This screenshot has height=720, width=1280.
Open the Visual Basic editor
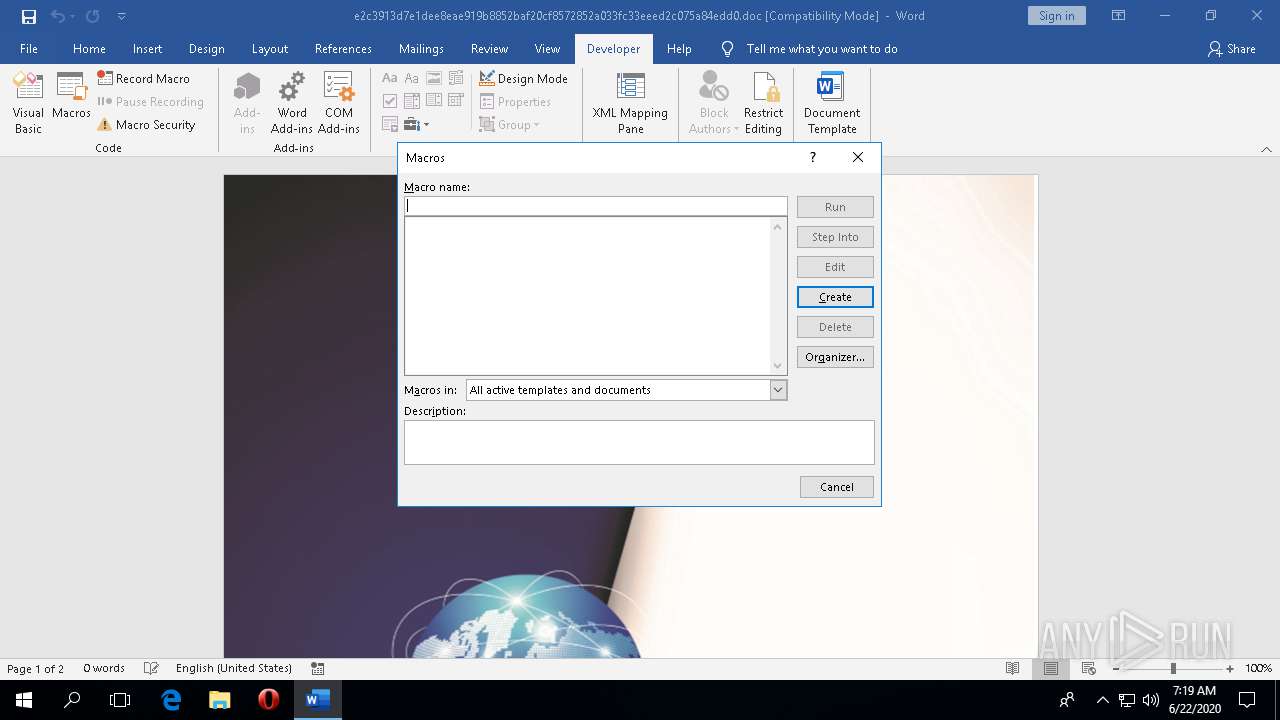pyautogui.click(x=28, y=103)
